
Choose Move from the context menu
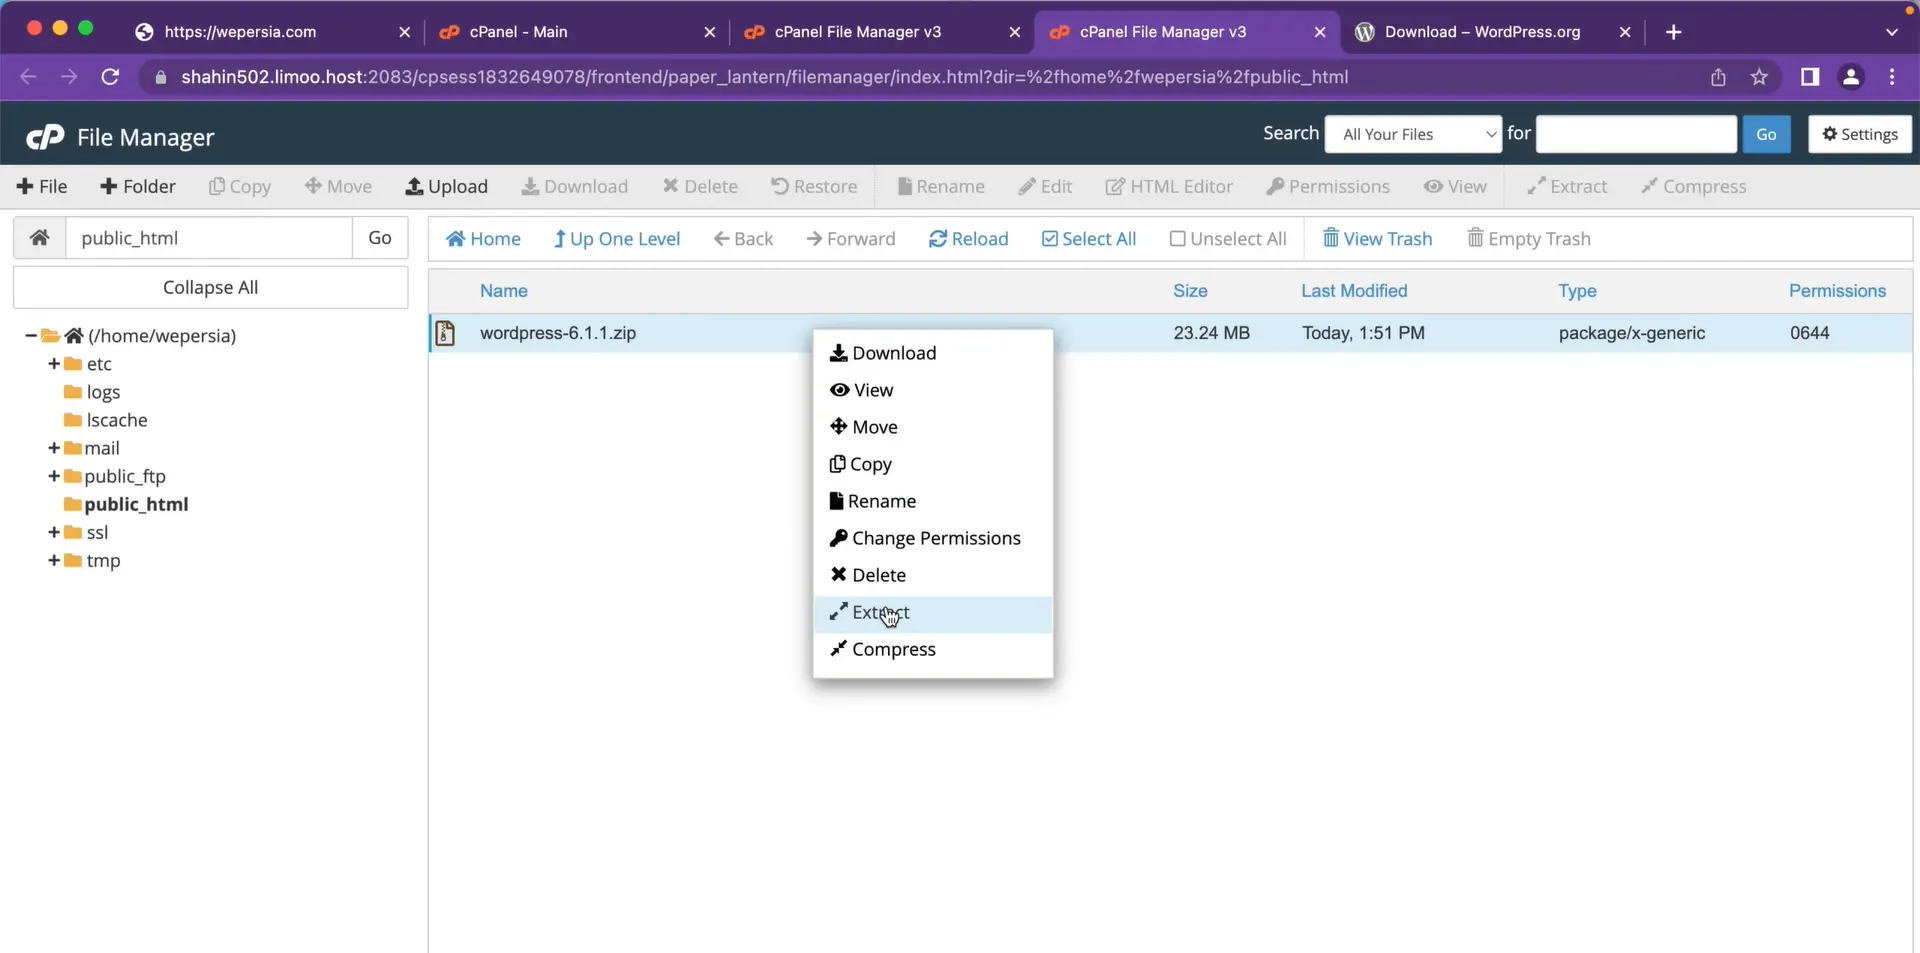click(932, 427)
